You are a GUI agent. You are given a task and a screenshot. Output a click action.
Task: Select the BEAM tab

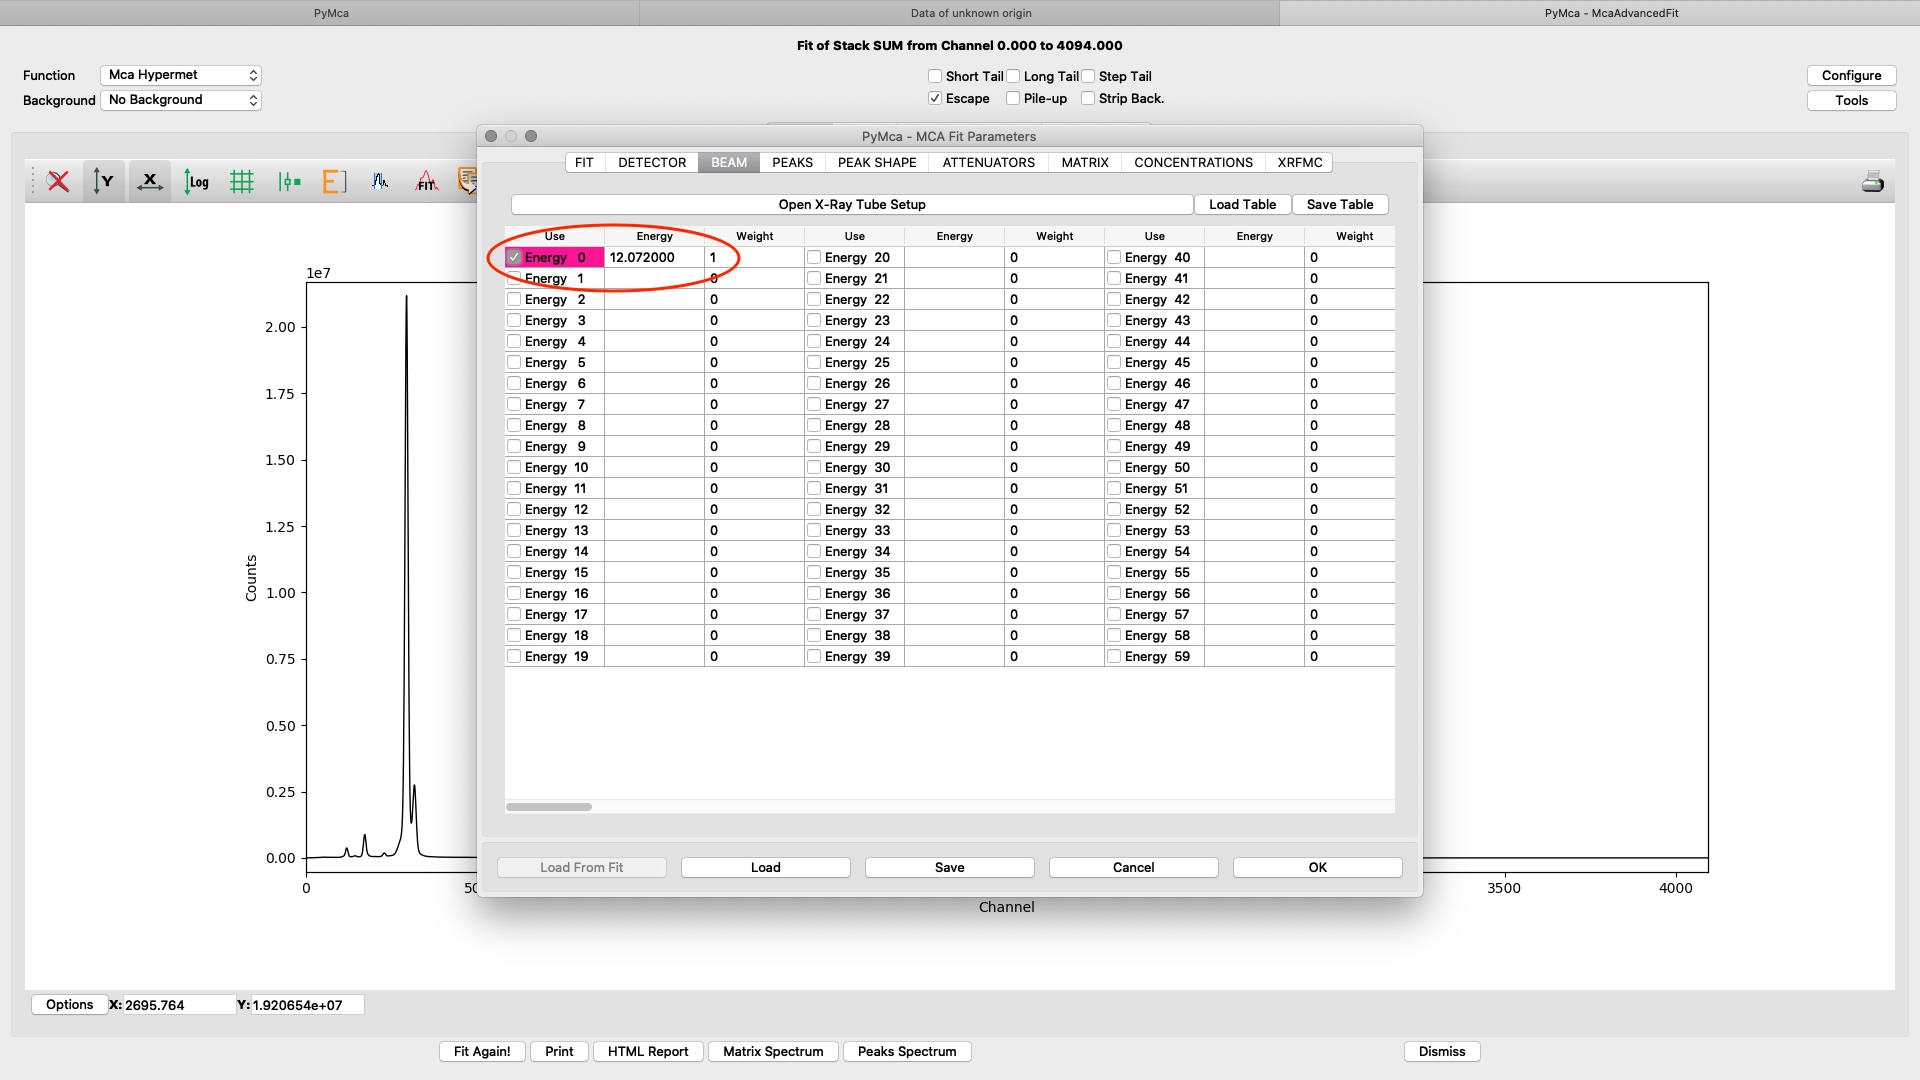[729, 162]
